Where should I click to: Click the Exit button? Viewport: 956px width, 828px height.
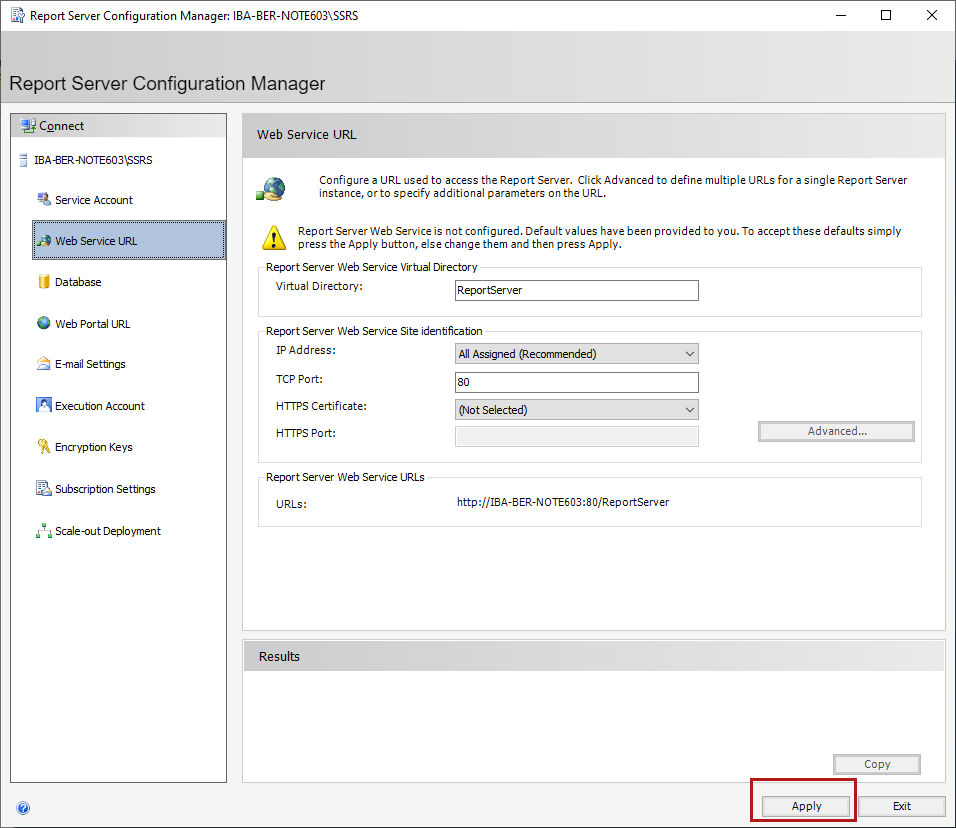901,806
